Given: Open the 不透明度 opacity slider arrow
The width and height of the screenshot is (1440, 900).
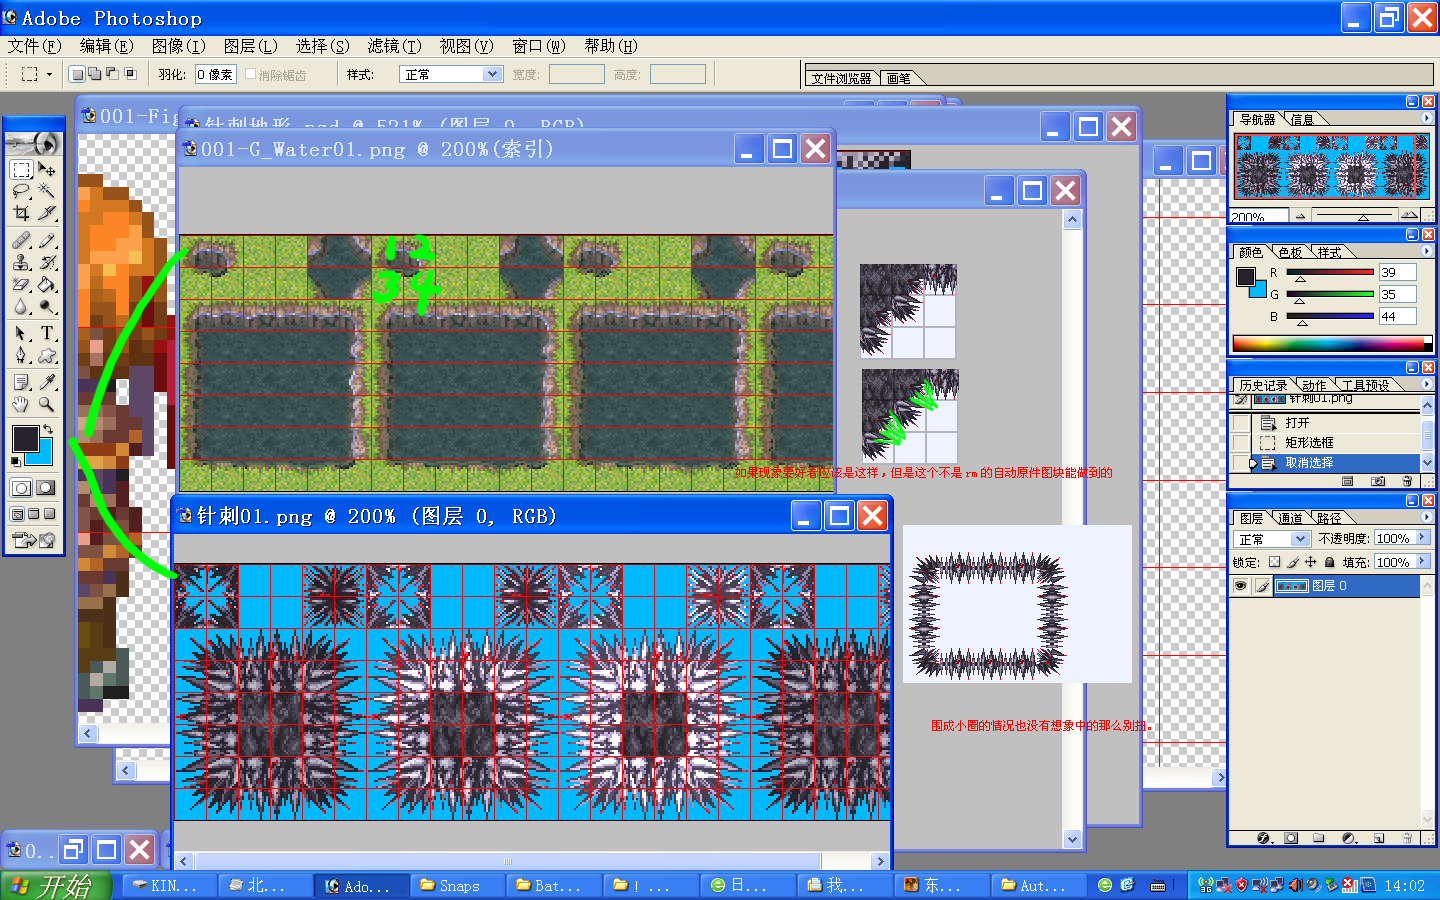Looking at the screenshot, I should [1422, 538].
